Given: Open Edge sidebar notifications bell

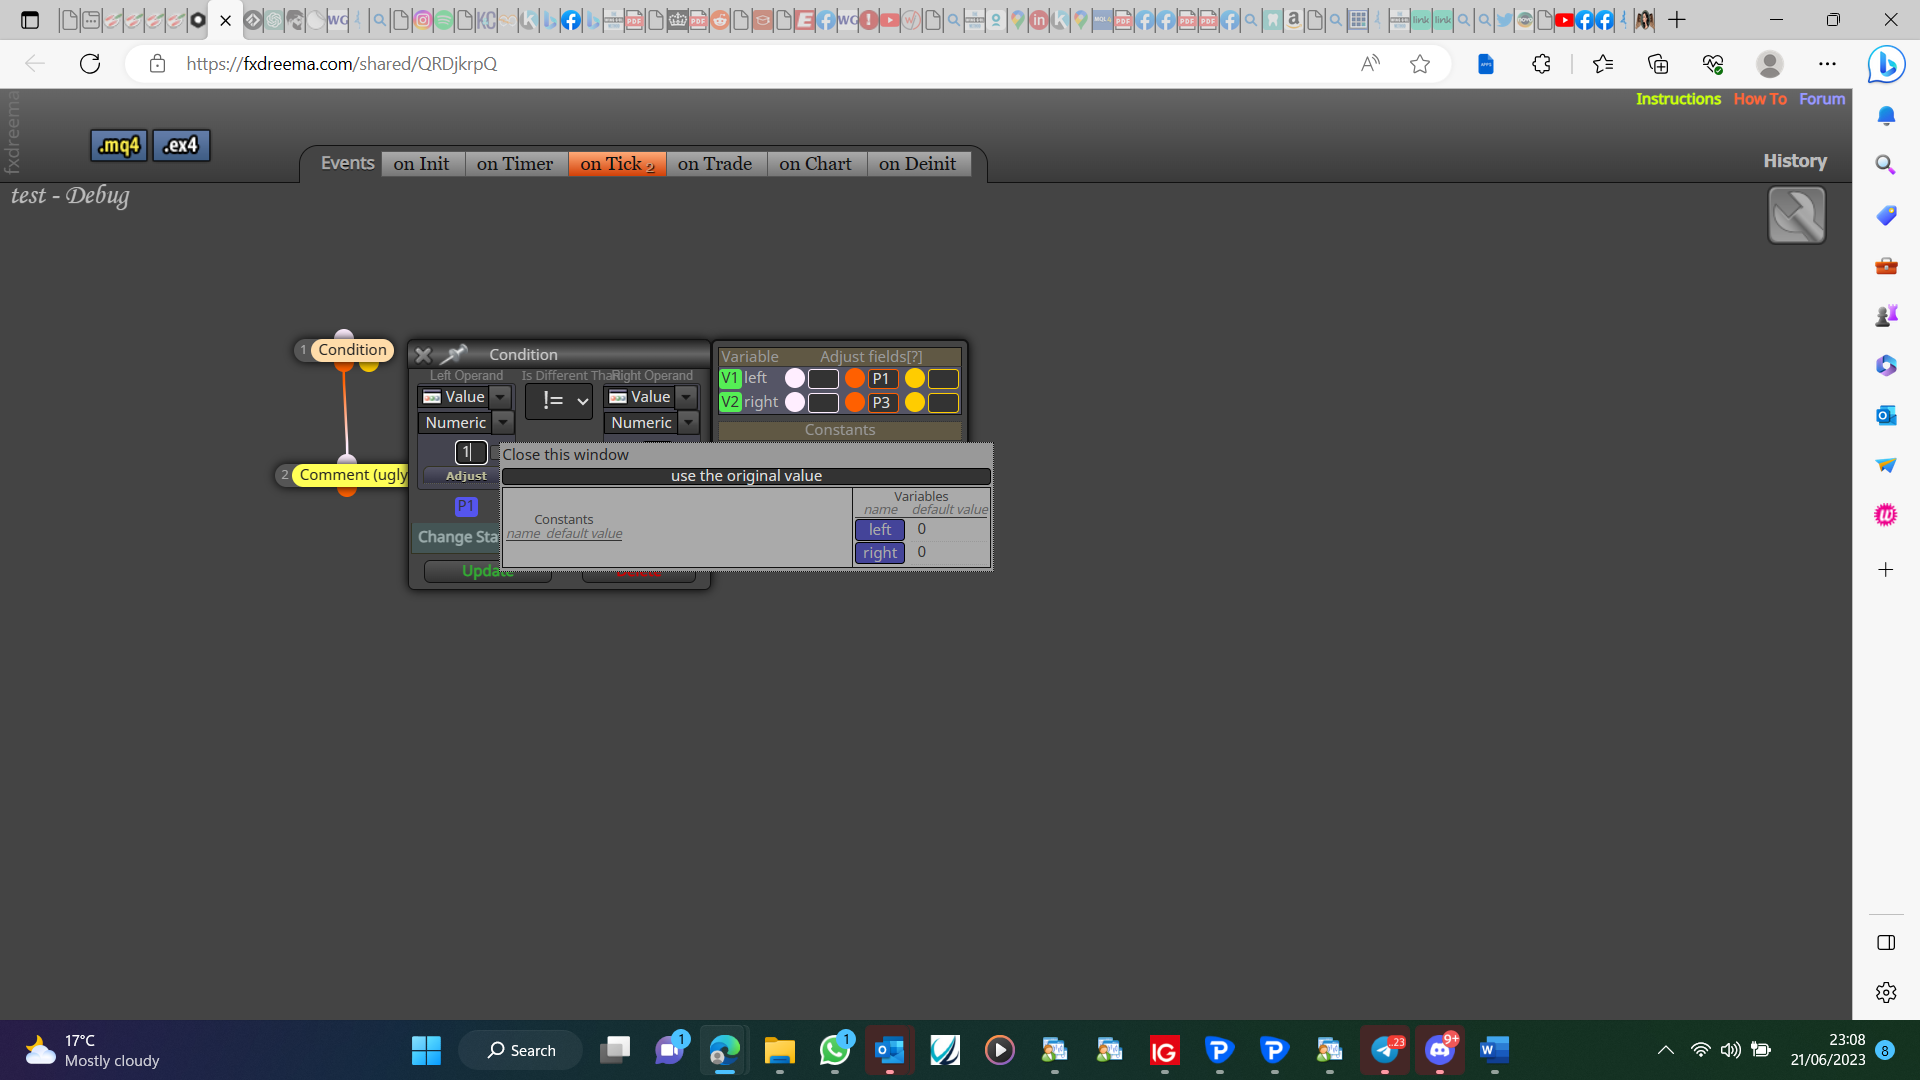Looking at the screenshot, I should 1886,115.
